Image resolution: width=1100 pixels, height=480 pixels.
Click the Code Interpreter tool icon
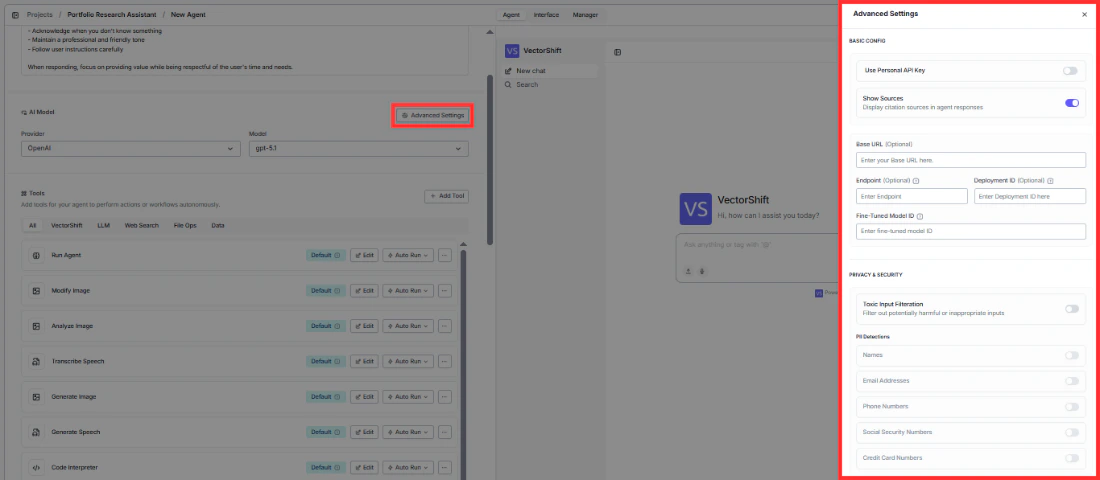(36, 467)
